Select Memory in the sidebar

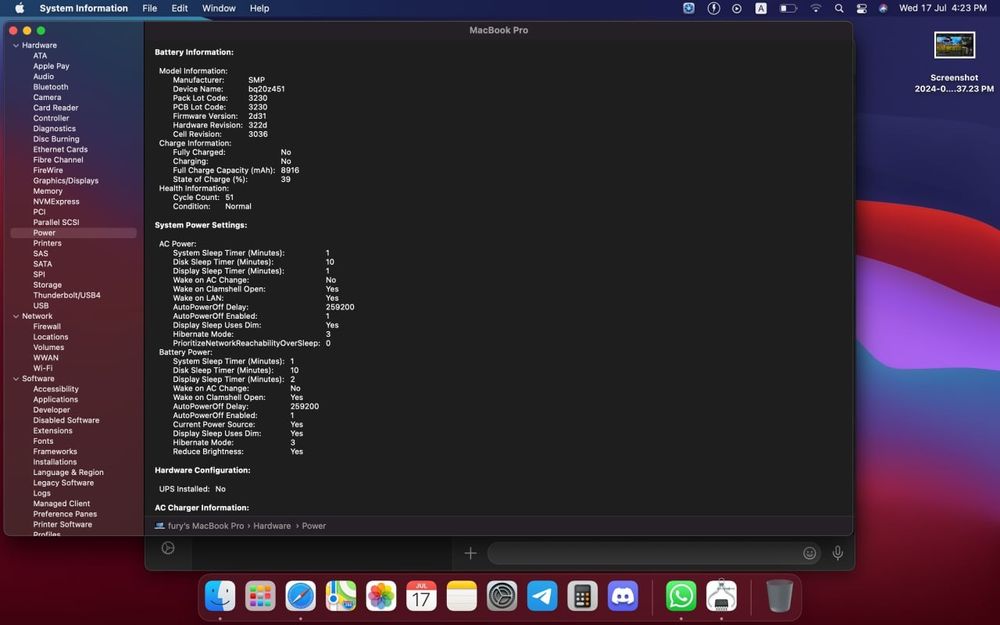click(48, 191)
